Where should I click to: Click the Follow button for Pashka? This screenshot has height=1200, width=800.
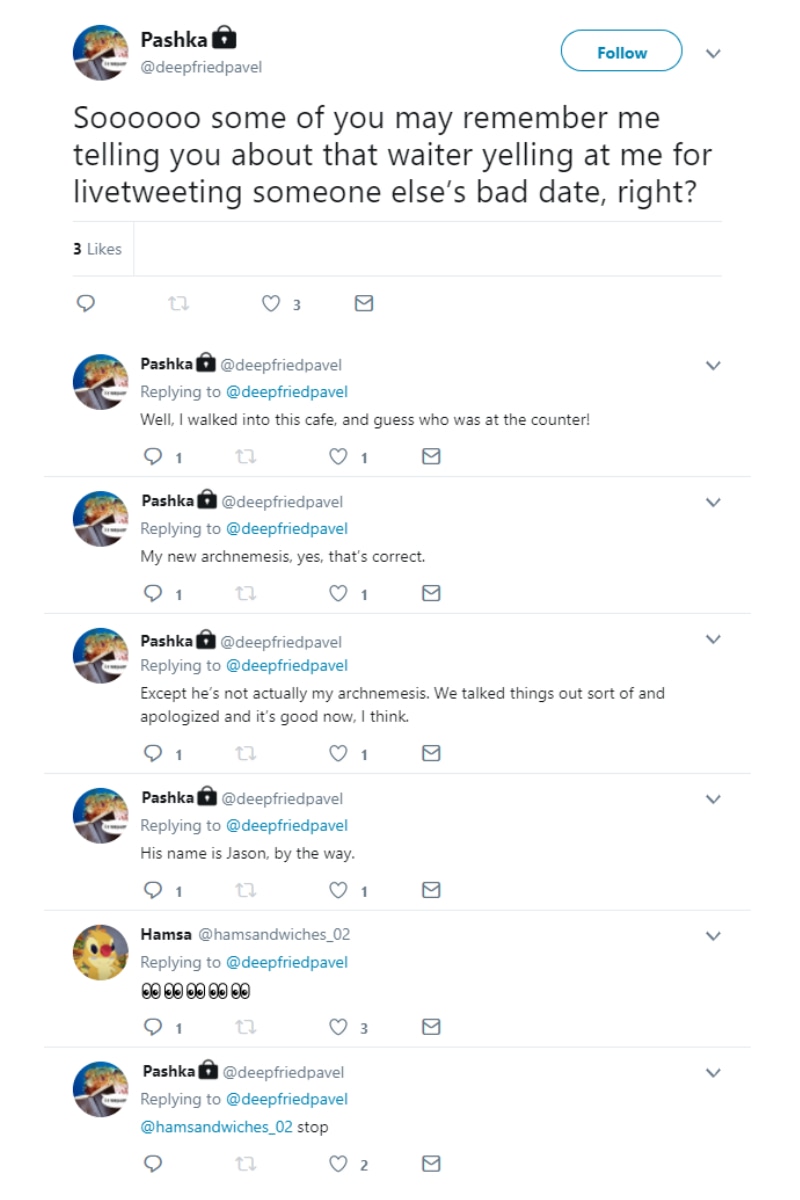(621, 52)
